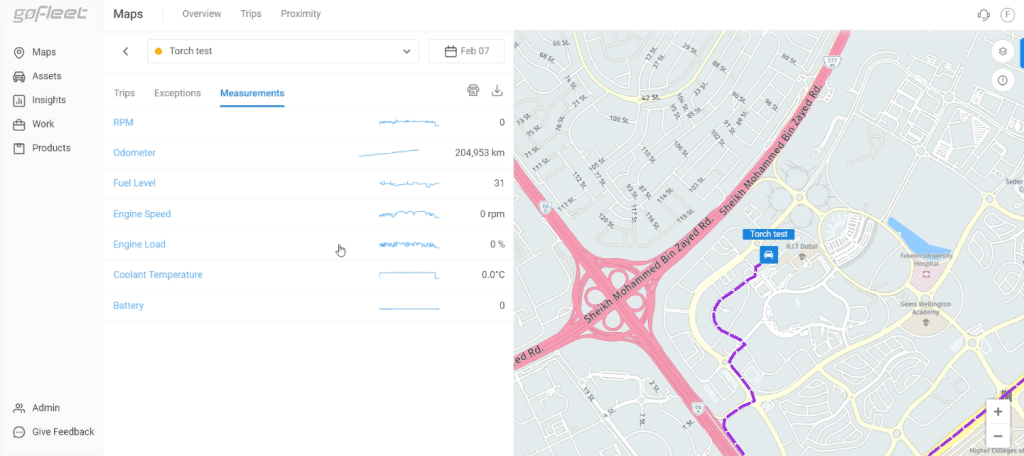Go to Assets in the sidebar
The width and height of the screenshot is (1024, 456).
[46, 76]
